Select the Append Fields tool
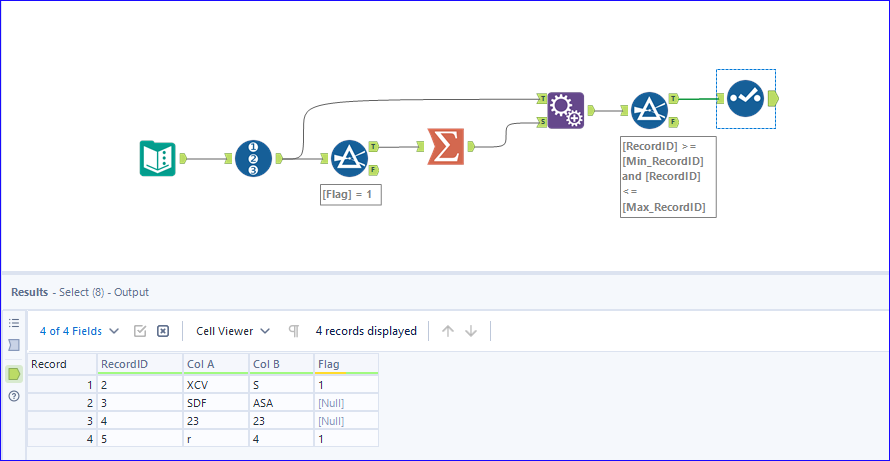The width and height of the screenshot is (890, 461). click(x=566, y=110)
